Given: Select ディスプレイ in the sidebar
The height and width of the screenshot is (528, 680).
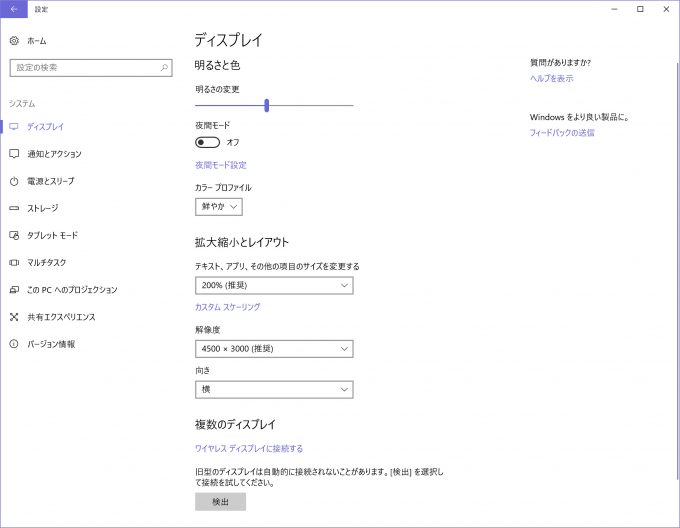Looking at the screenshot, I should tap(46, 127).
